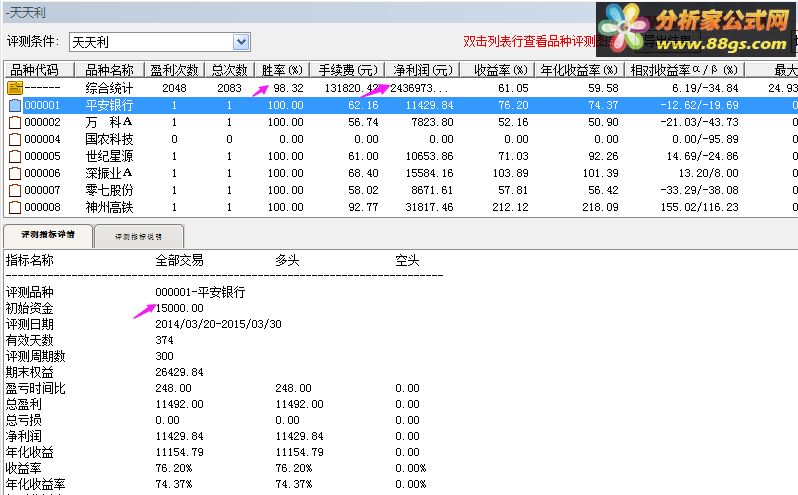Click the 000007 零七股份 row icon
798x495 pixels.
[x=15, y=190]
